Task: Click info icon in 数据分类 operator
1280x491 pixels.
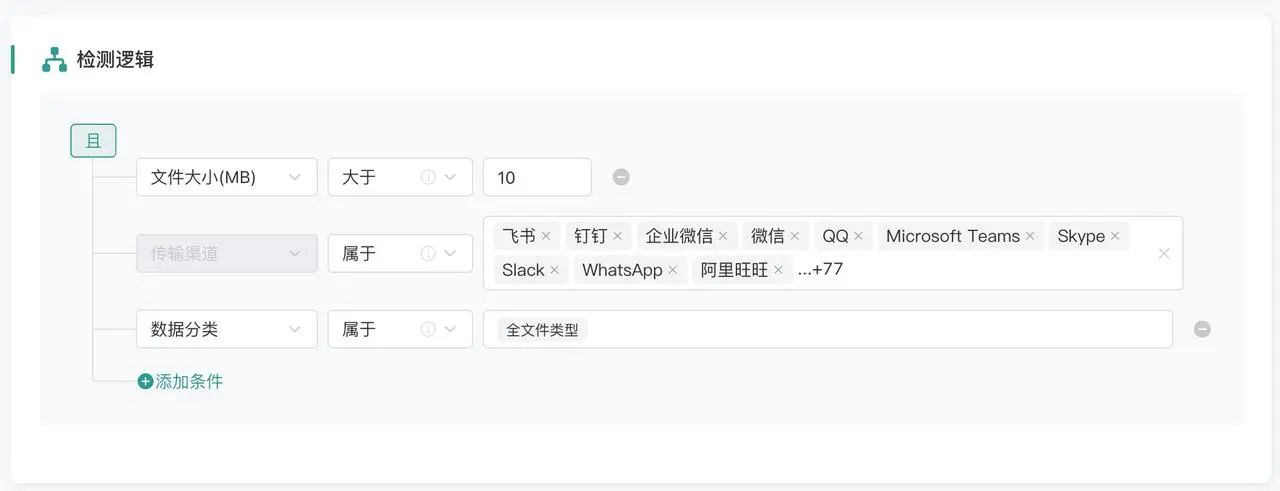Action: [x=428, y=329]
